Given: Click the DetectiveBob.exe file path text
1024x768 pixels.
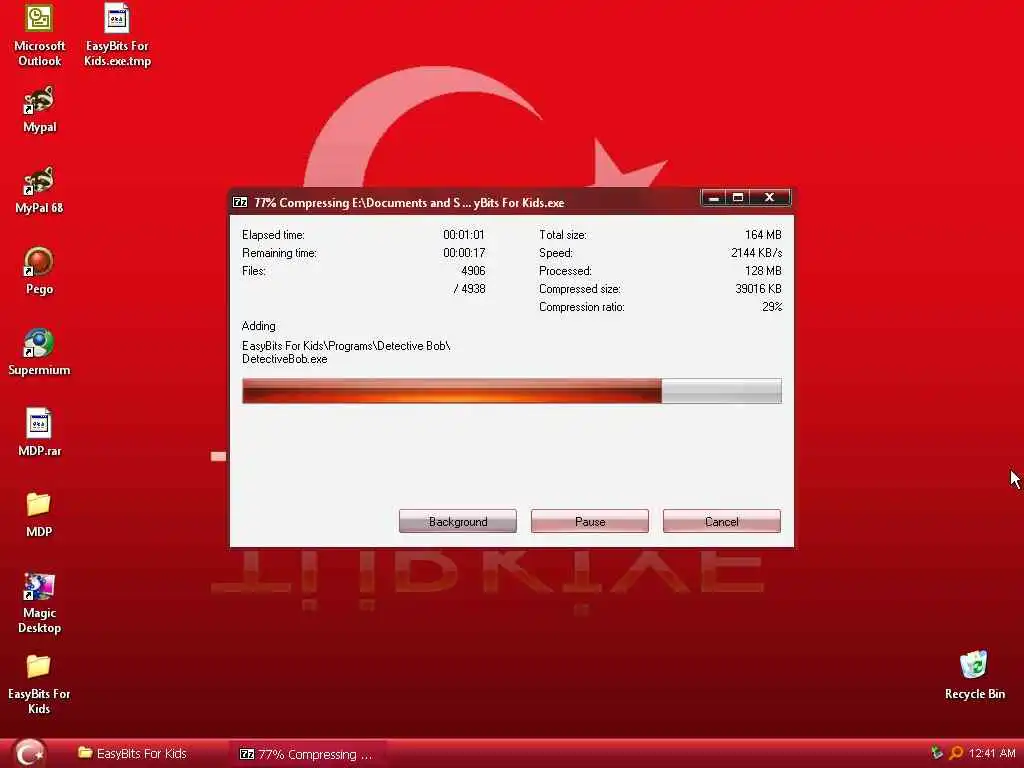Looking at the screenshot, I should coord(345,353).
